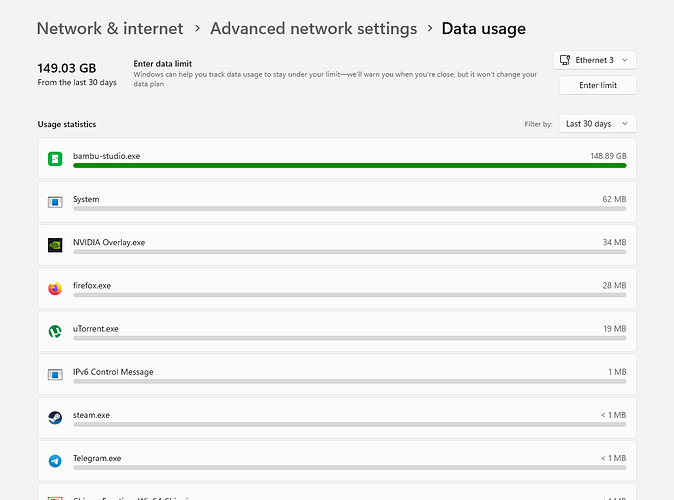Viewport: 674px width, 500px height.
Task: Click the bambu-studio.exe green app icon
Action: pos(55,159)
